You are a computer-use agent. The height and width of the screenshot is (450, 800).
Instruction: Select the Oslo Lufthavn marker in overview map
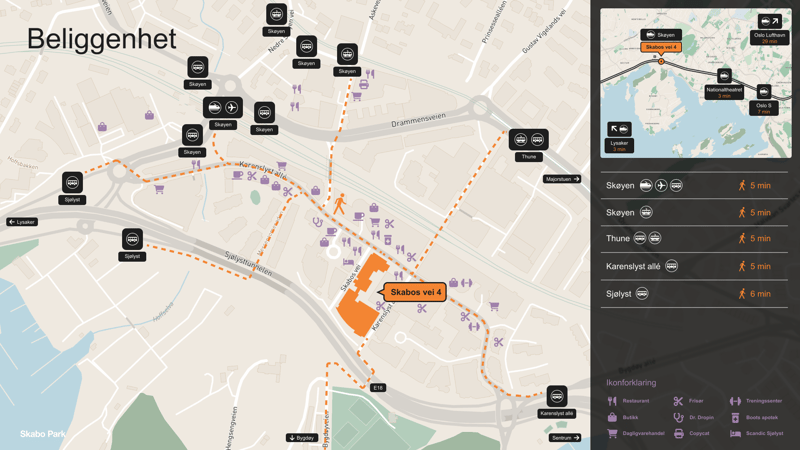click(769, 22)
